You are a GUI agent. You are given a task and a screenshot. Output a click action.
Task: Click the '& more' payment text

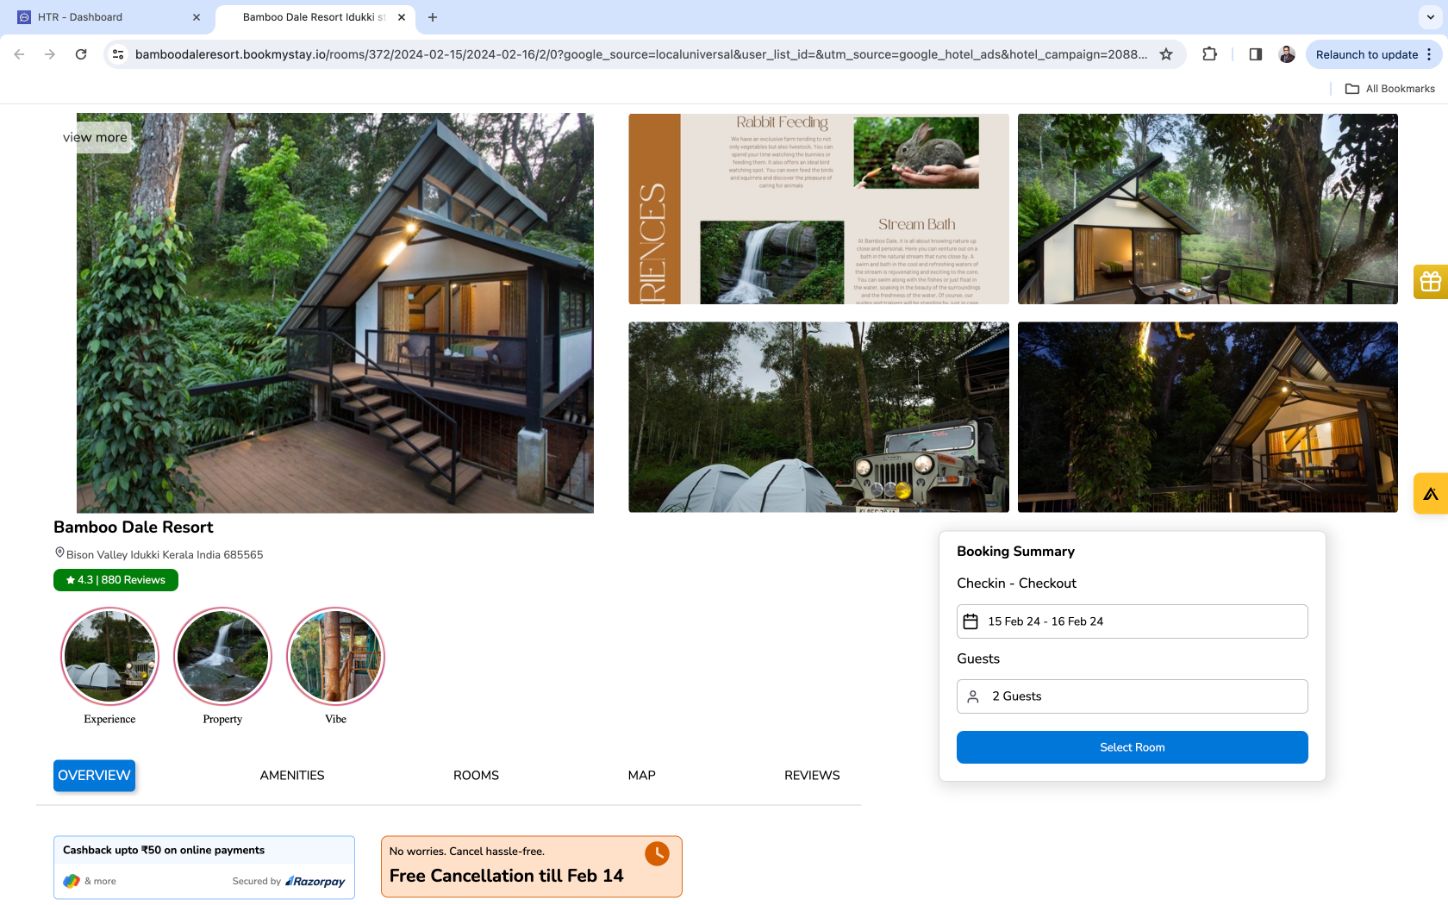(100, 881)
